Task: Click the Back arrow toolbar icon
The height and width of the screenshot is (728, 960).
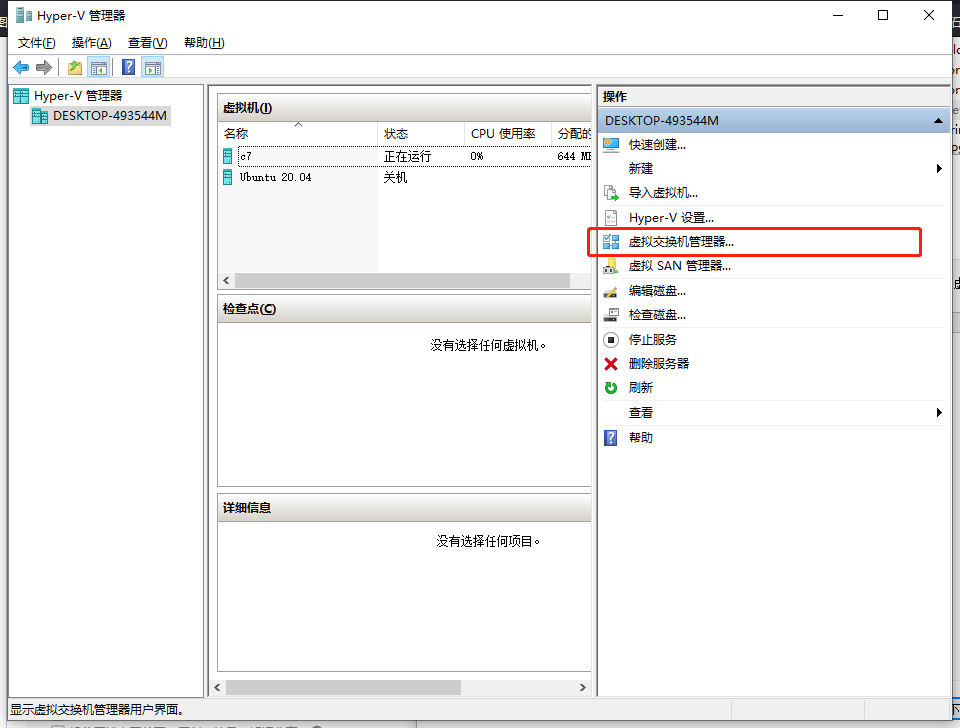Action: [21, 67]
